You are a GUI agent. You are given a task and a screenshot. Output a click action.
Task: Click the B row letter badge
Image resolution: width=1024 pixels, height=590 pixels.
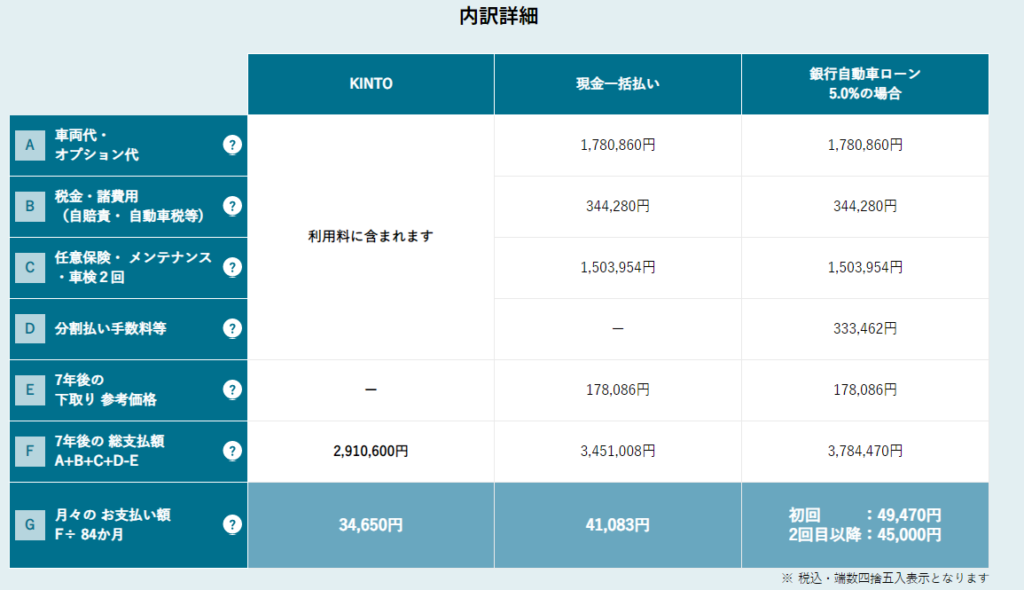click(x=30, y=206)
